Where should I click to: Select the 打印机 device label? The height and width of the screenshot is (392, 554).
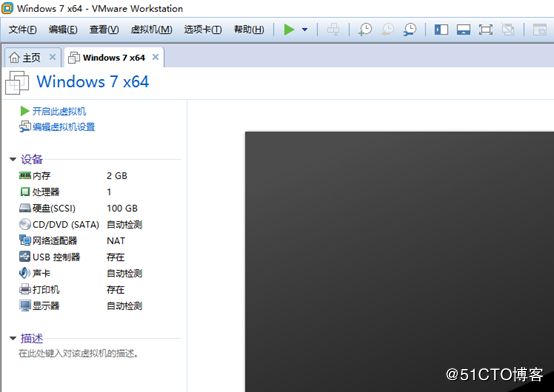(x=46, y=289)
